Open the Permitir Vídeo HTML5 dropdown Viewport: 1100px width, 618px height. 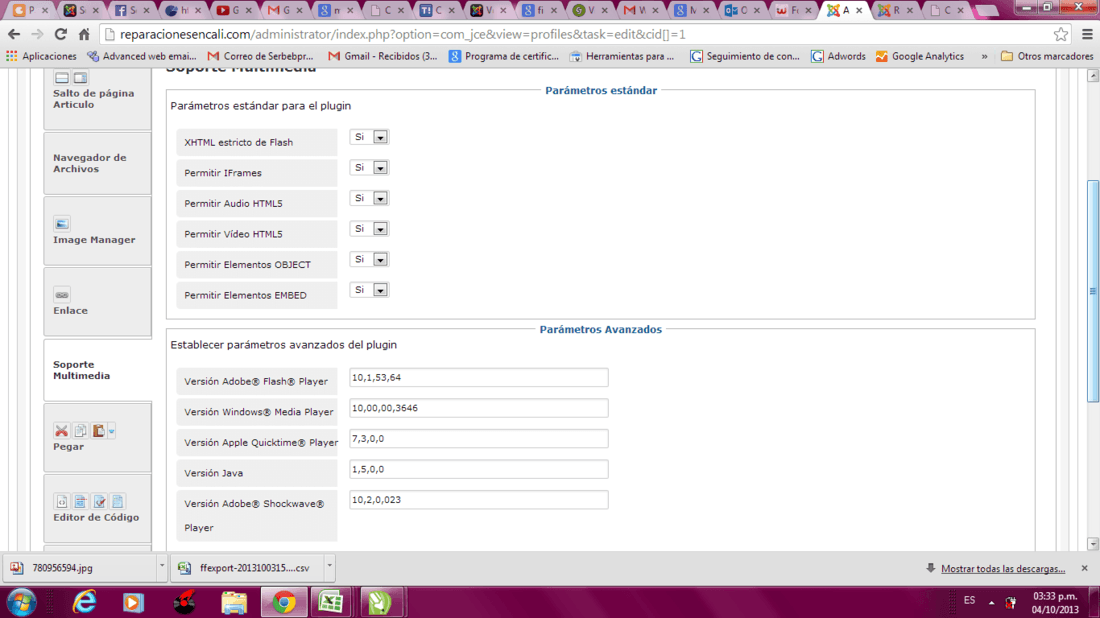click(369, 229)
